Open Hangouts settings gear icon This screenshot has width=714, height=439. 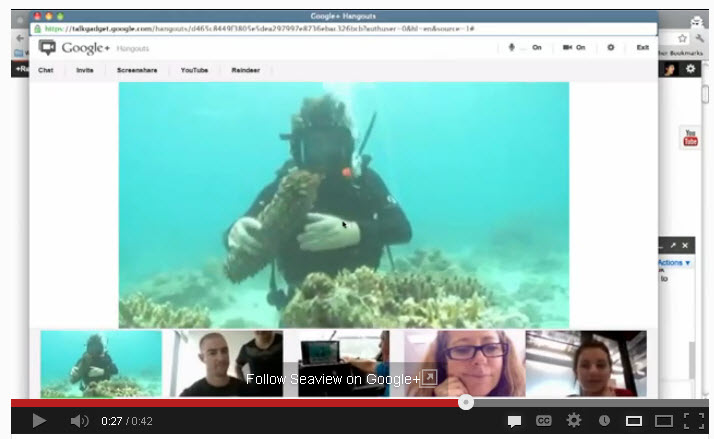coord(610,47)
